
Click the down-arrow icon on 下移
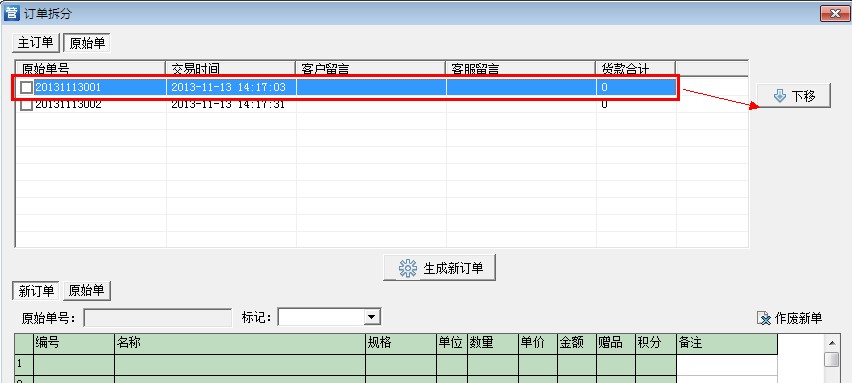point(780,96)
